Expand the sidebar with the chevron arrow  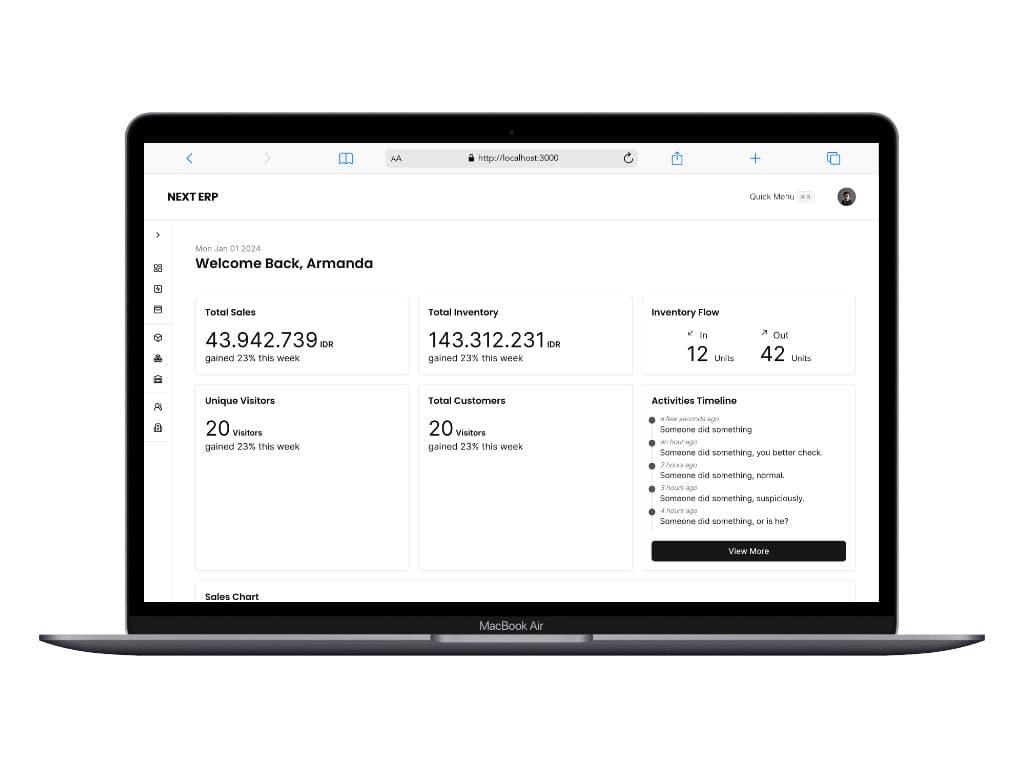(158, 235)
